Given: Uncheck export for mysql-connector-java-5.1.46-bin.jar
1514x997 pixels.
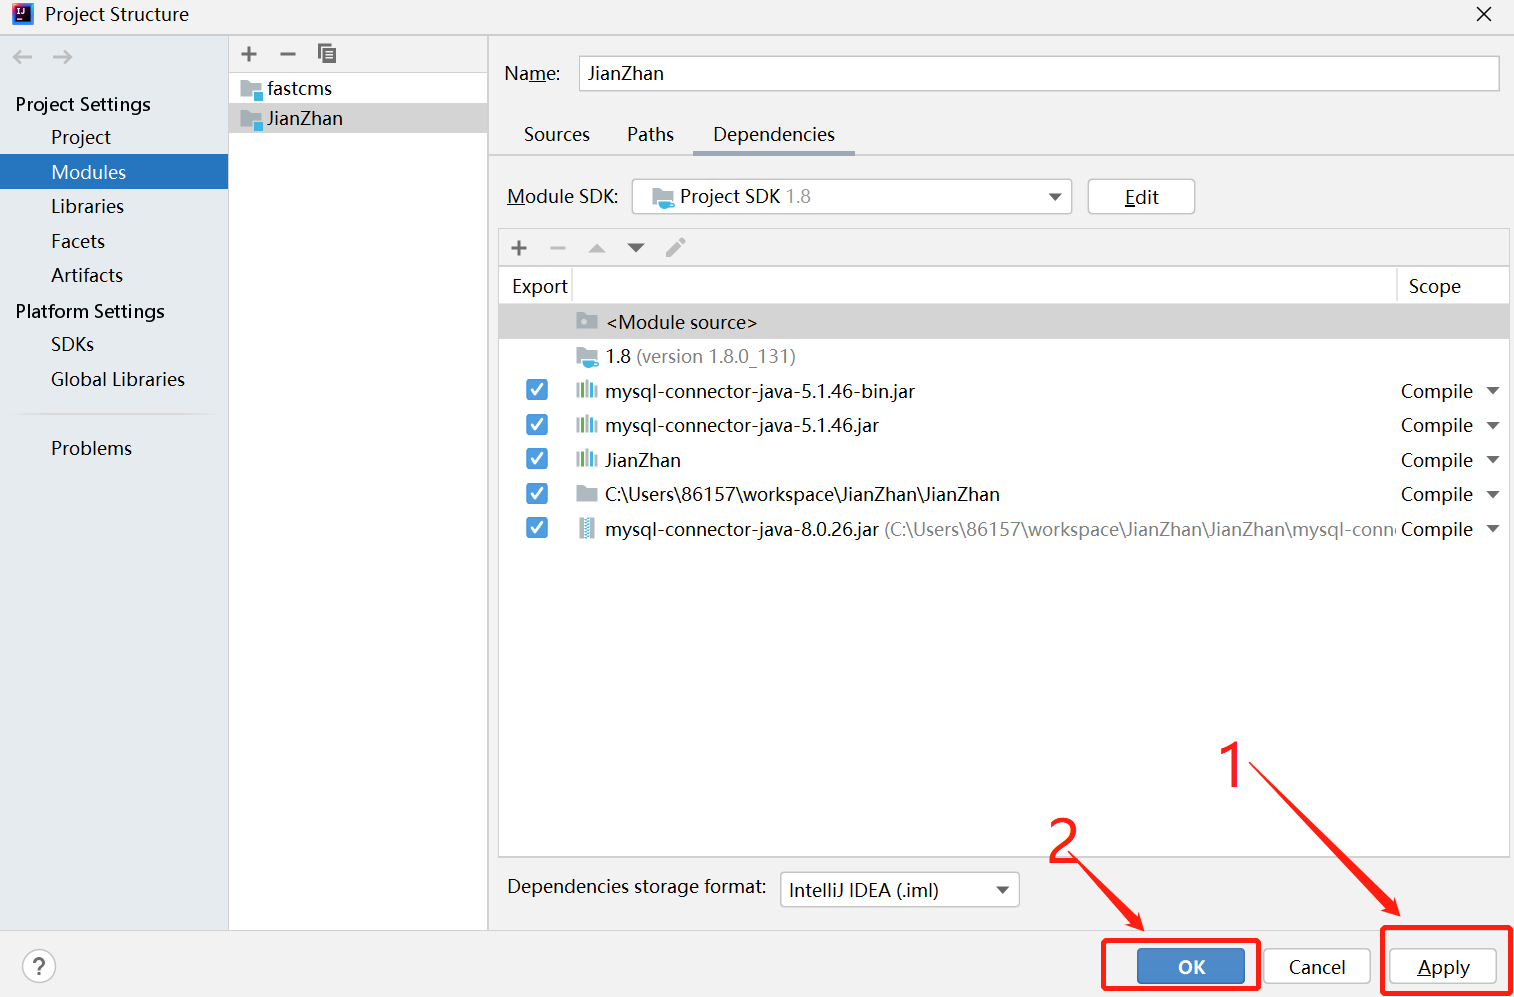Looking at the screenshot, I should pyautogui.click(x=537, y=389).
